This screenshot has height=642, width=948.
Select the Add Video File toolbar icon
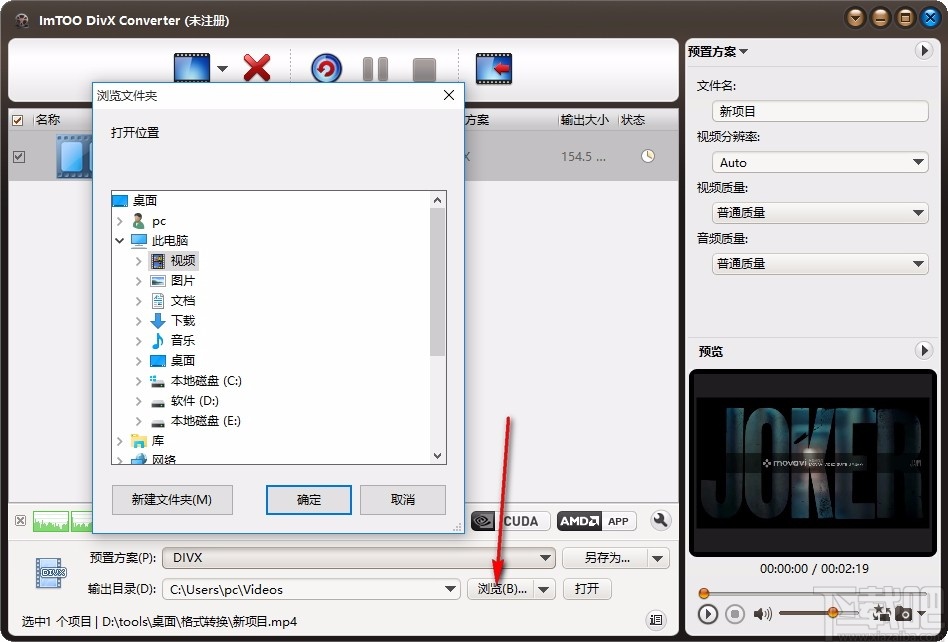[x=190, y=67]
